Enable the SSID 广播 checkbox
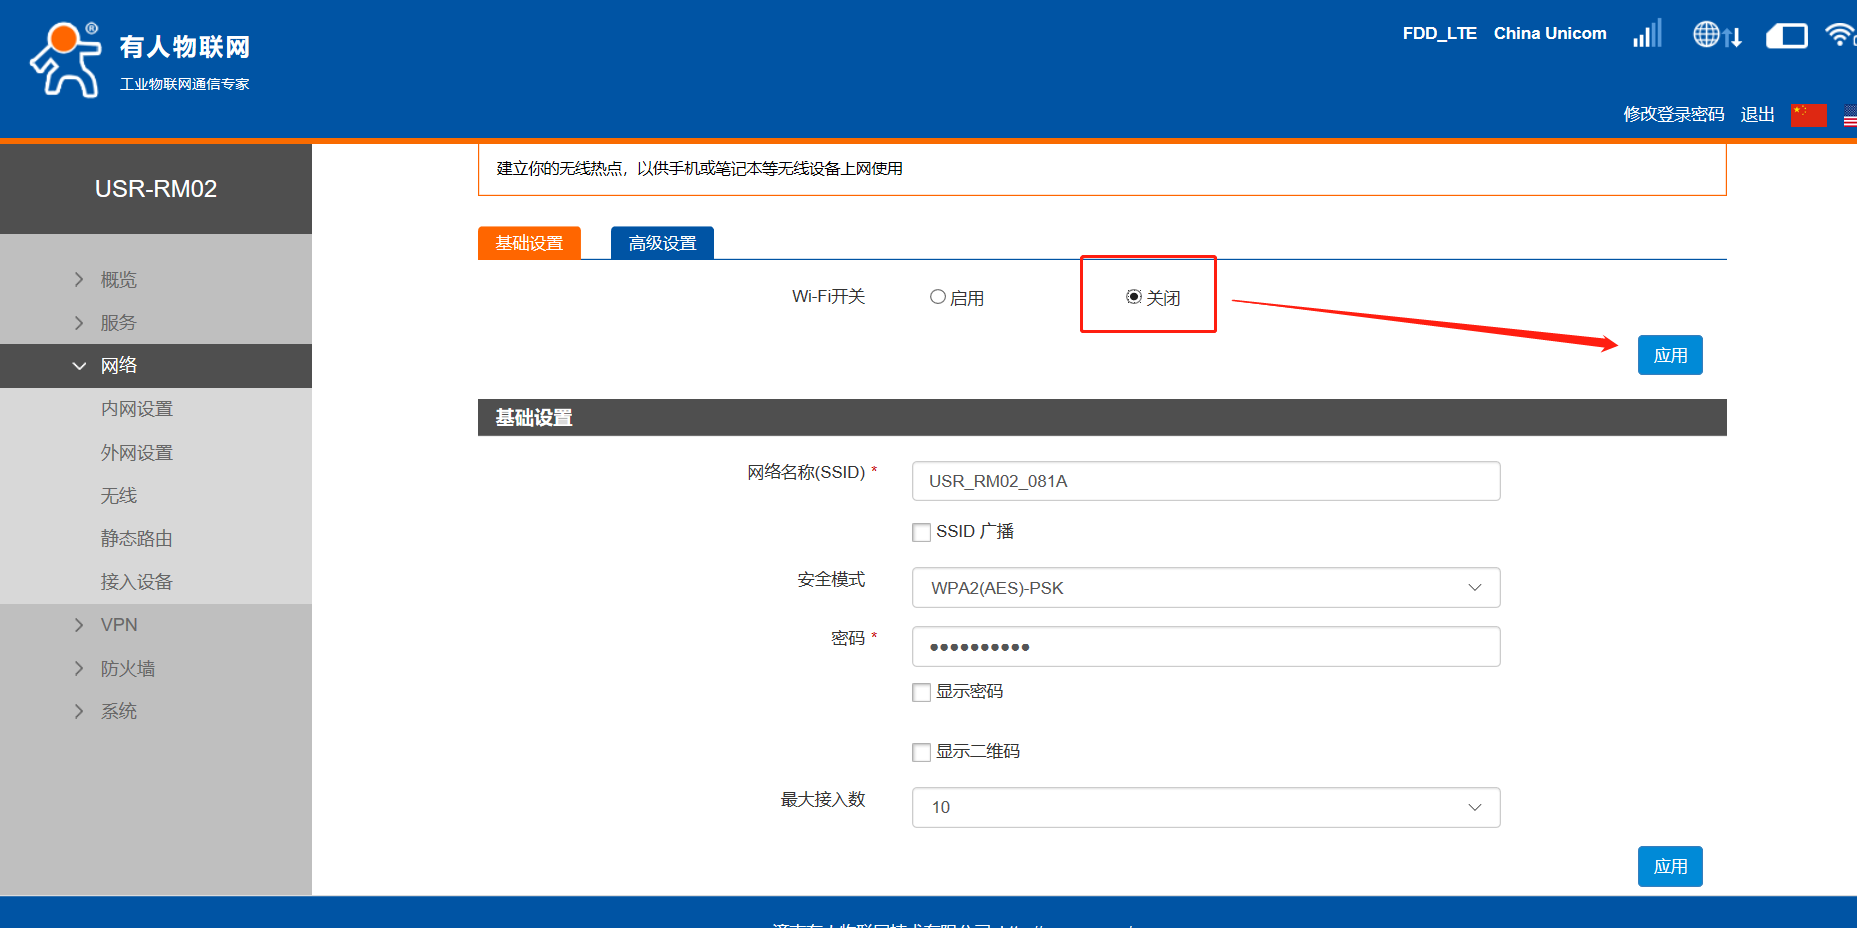 point(921,532)
